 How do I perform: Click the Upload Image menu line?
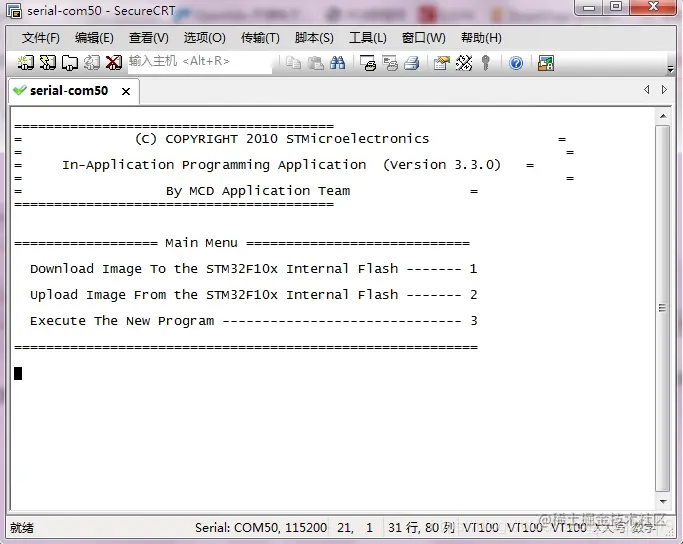point(254,295)
